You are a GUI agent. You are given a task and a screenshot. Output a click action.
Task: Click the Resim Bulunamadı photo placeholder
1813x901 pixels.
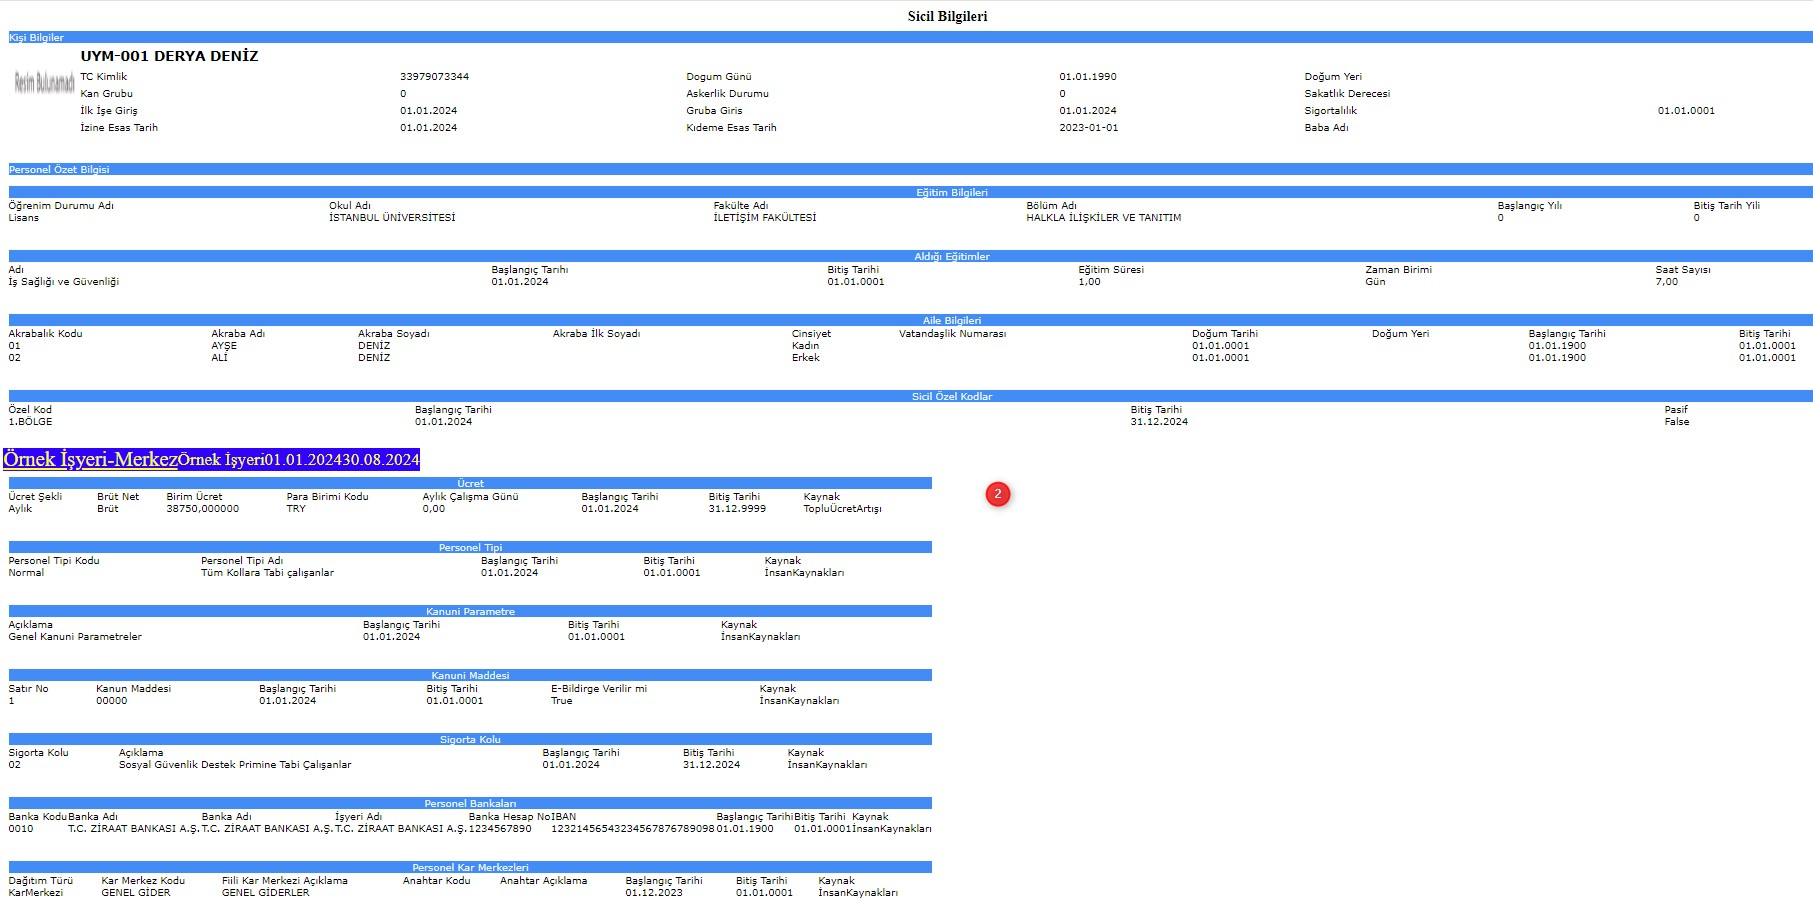point(44,83)
